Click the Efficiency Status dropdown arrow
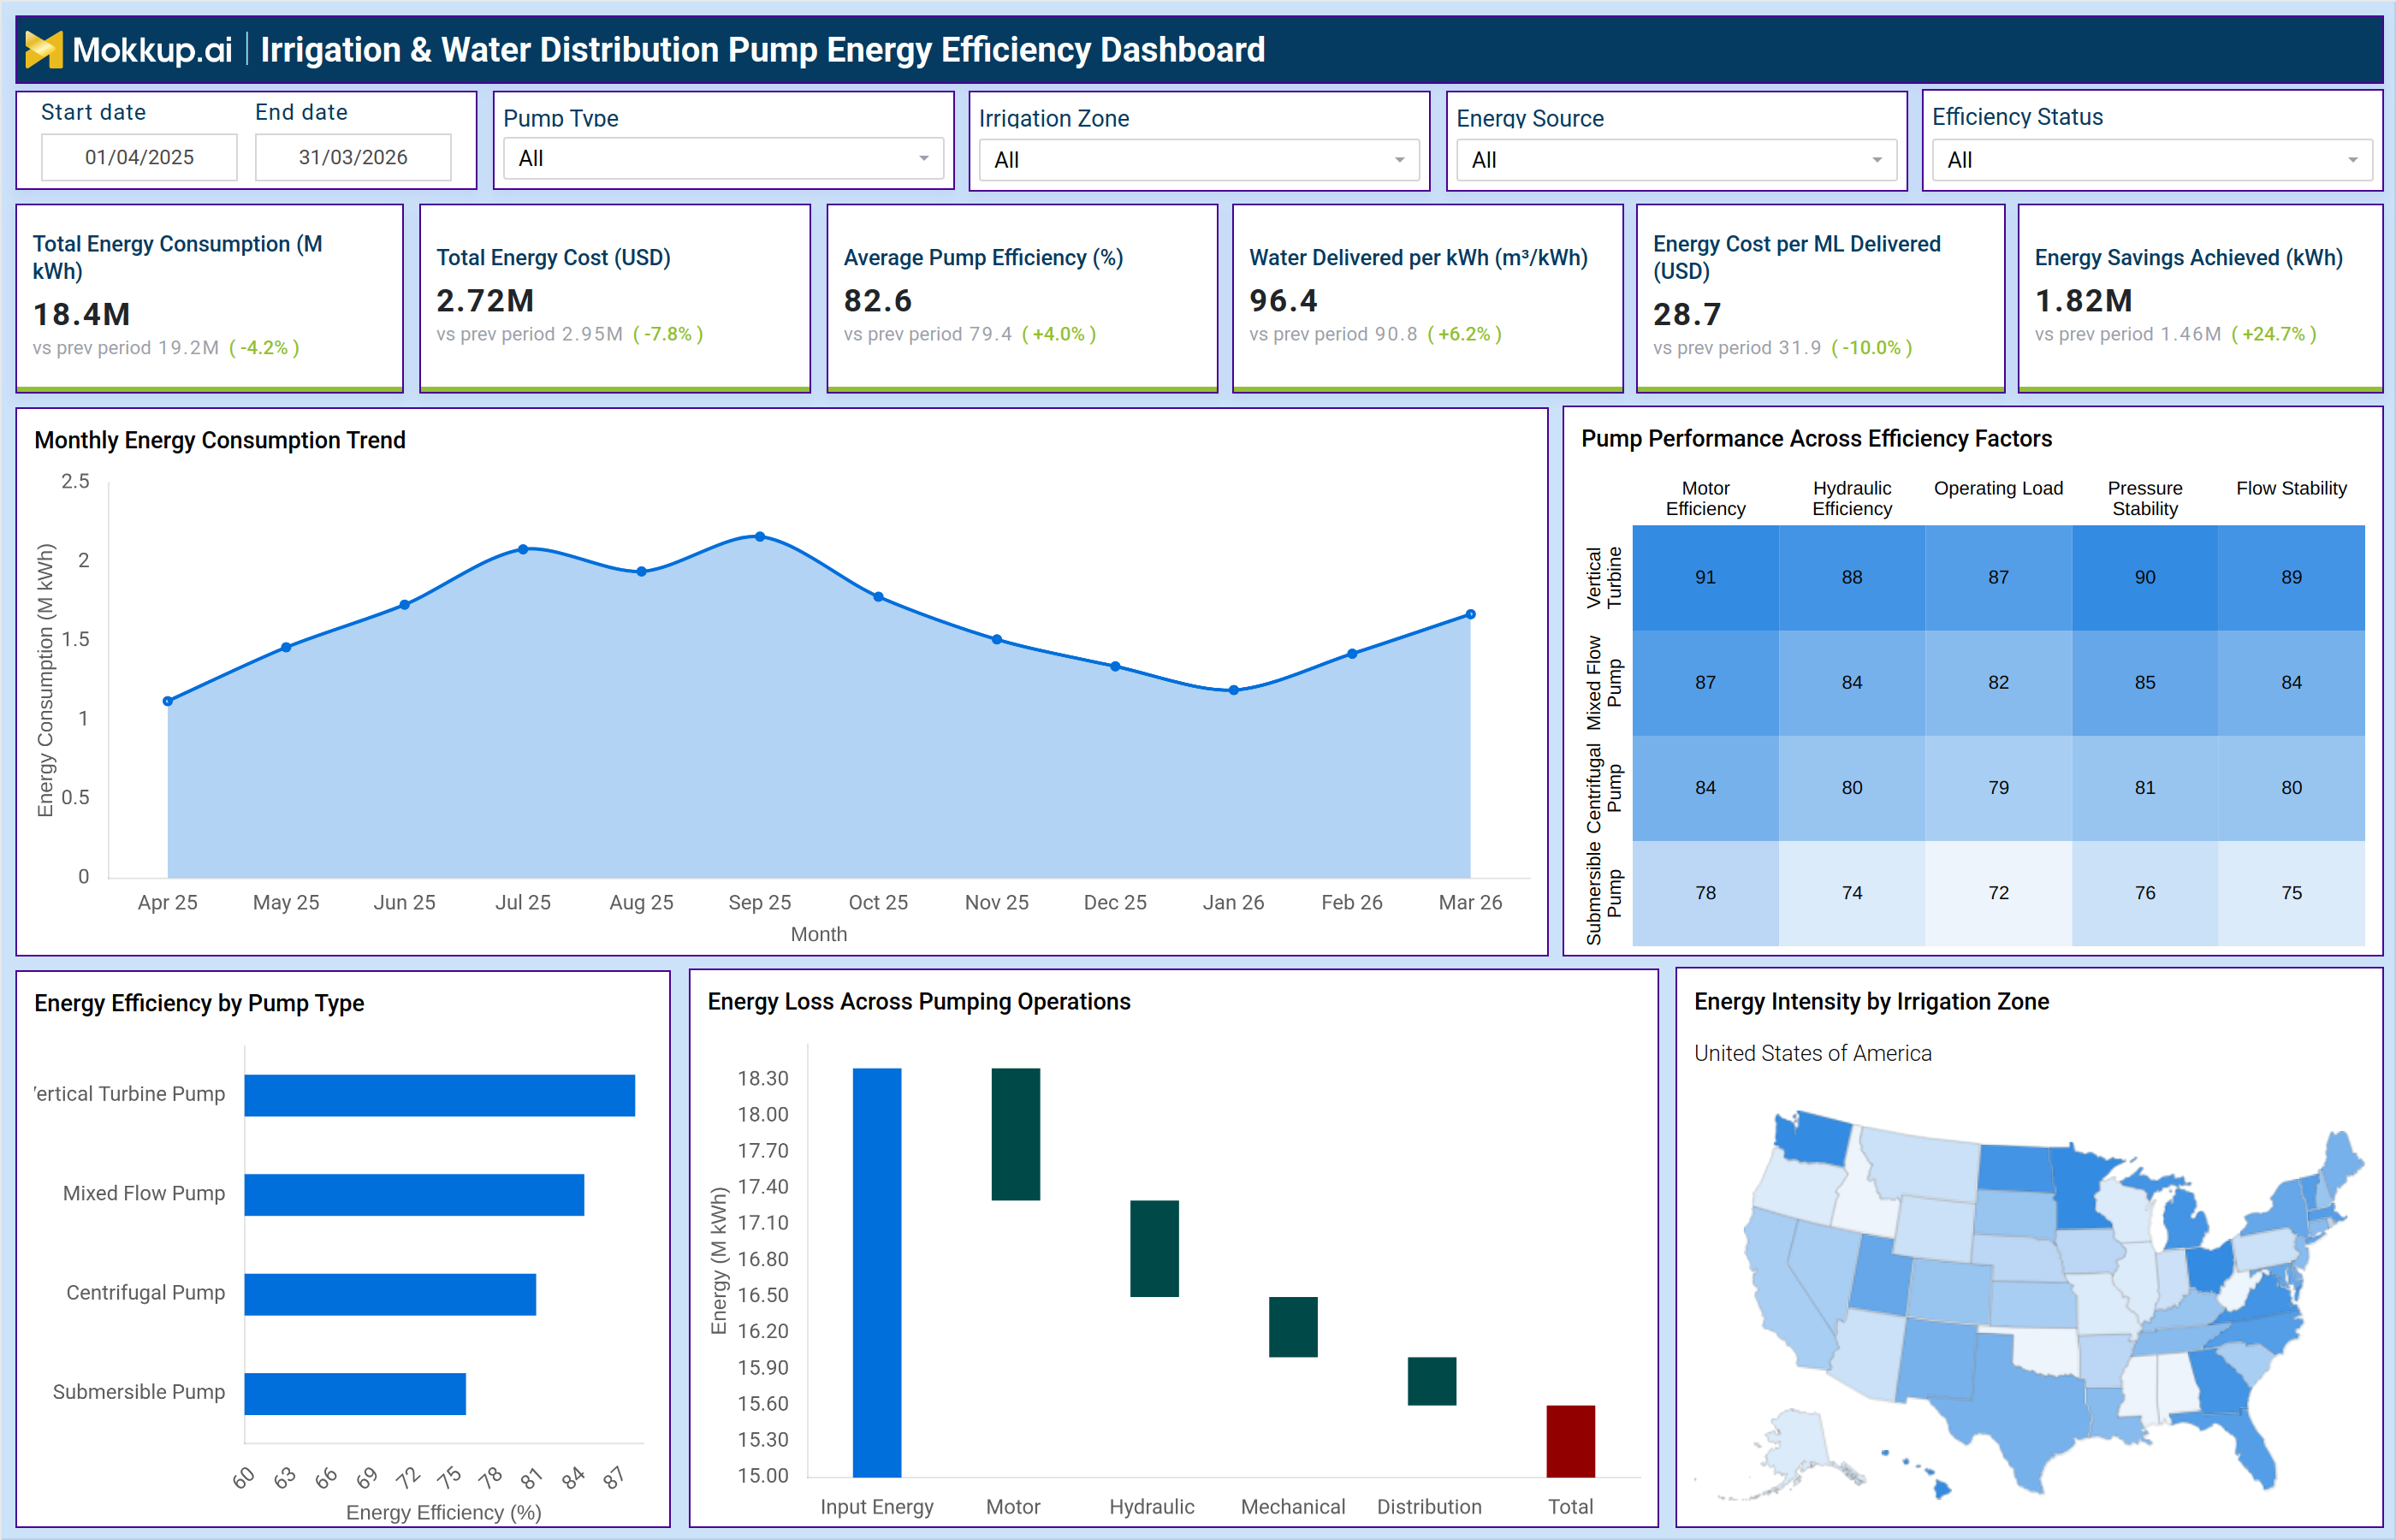 pos(2353,160)
